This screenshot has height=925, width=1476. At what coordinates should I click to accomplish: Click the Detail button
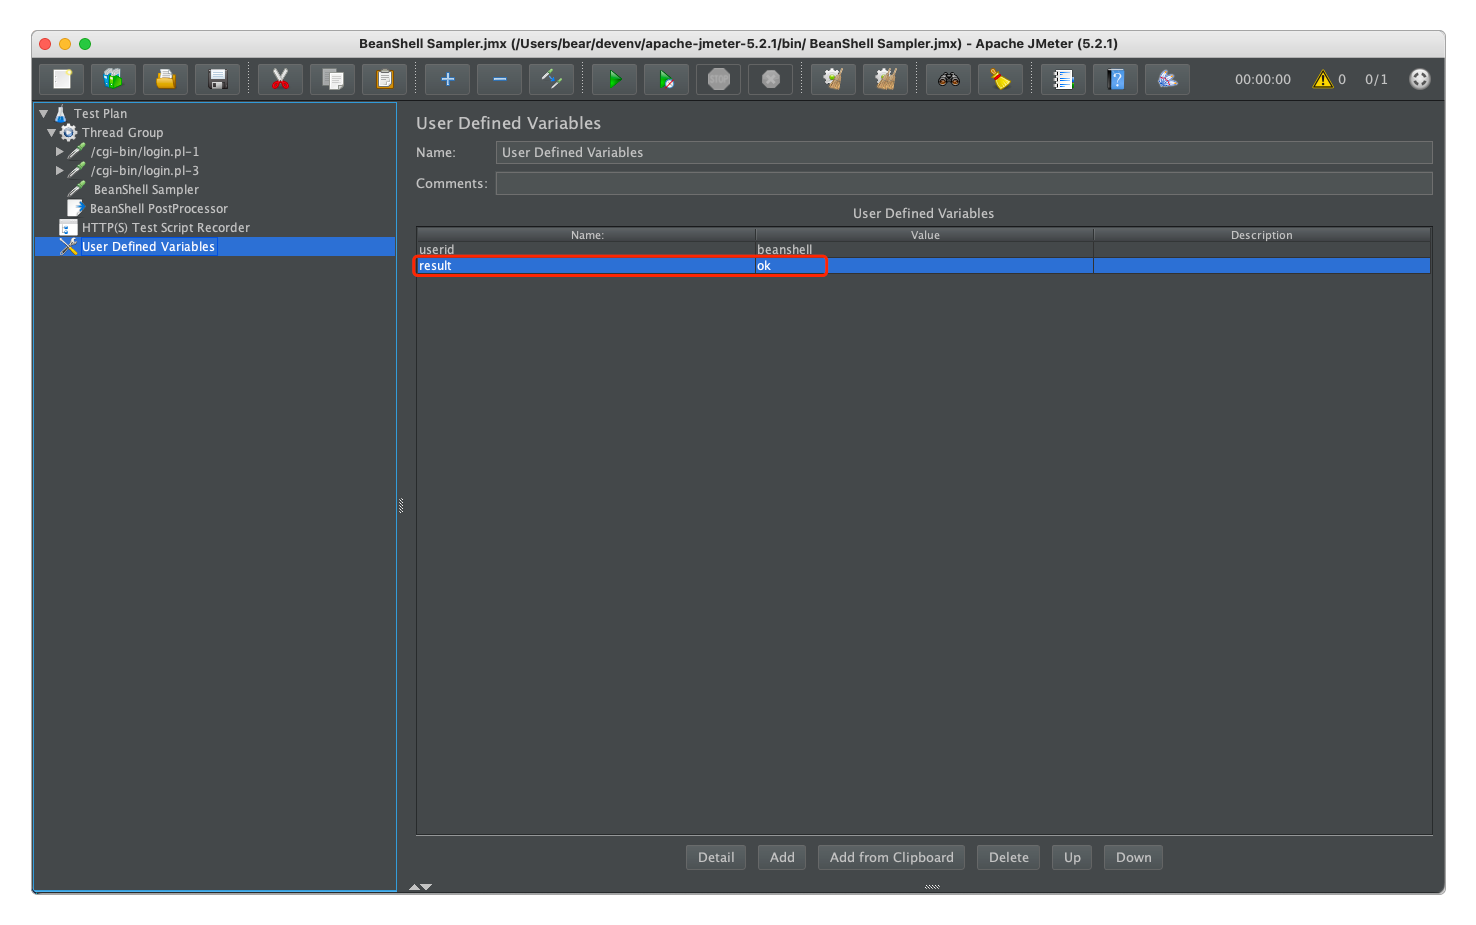pos(716,857)
